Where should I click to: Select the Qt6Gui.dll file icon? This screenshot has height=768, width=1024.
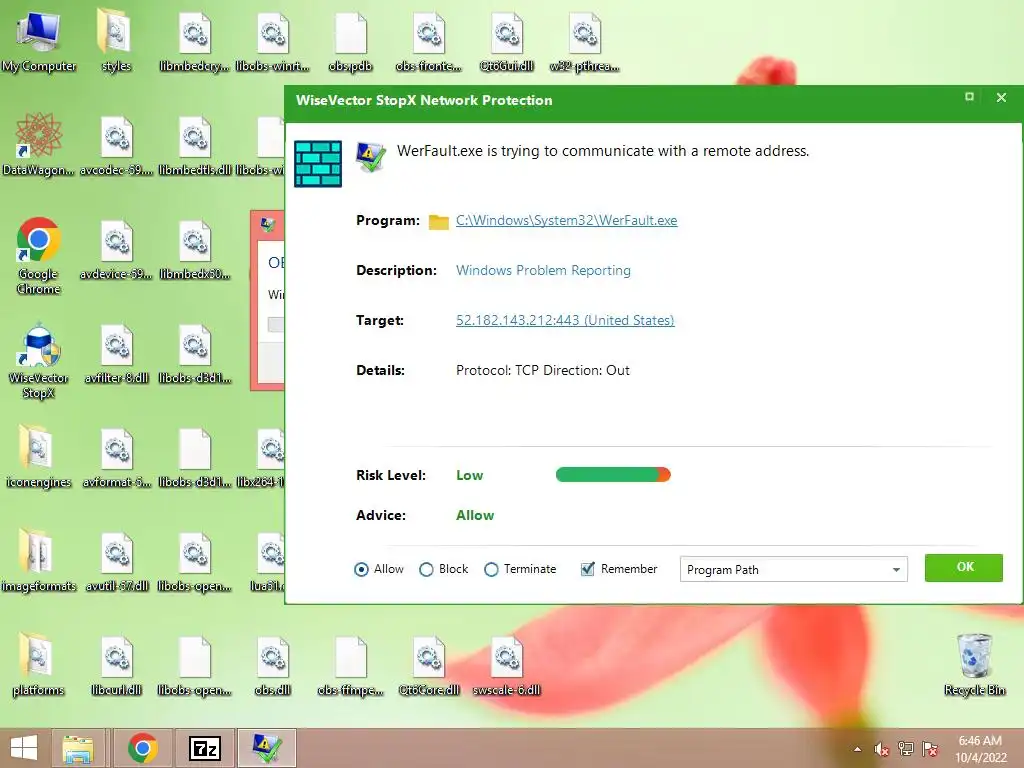coord(507,40)
